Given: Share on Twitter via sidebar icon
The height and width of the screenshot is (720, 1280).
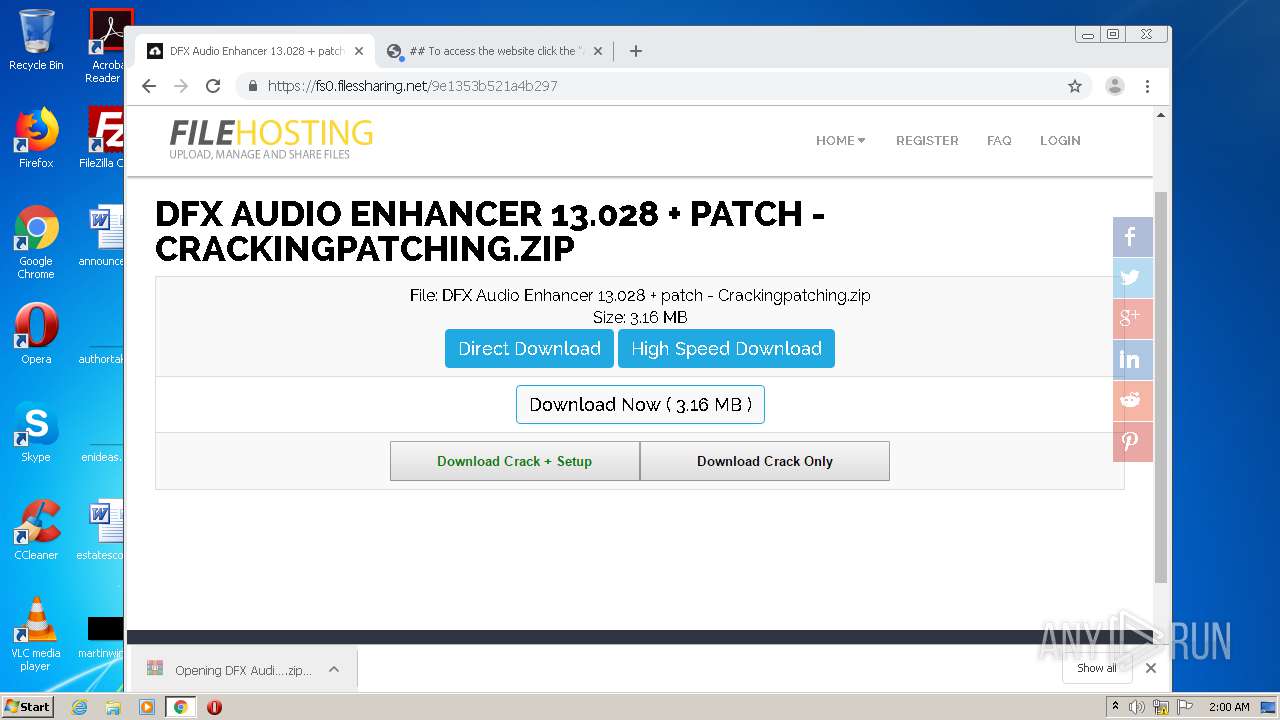Looking at the screenshot, I should coord(1133,278).
